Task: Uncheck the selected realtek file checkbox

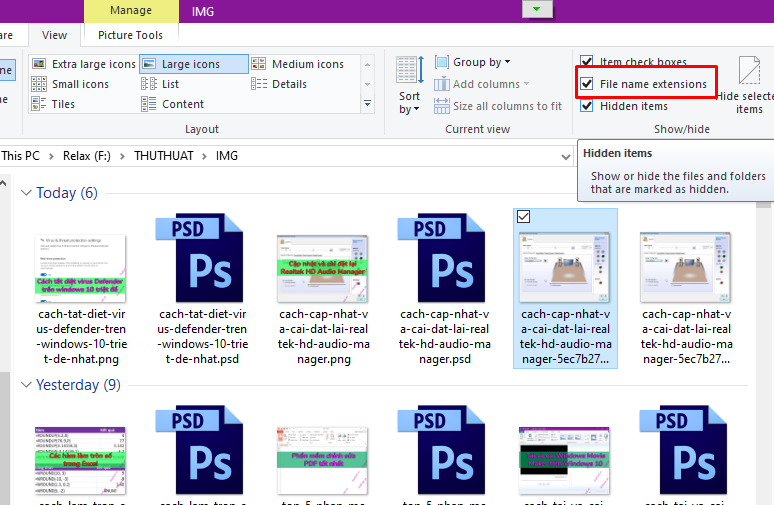Action: coord(523,217)
